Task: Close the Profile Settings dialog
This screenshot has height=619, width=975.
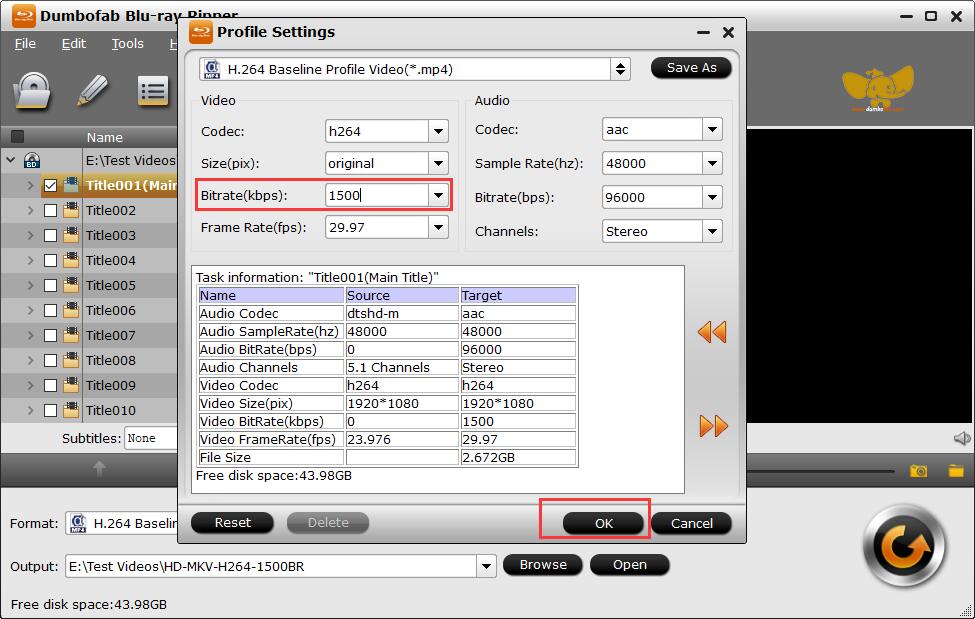Action: (x=728, y=32)
